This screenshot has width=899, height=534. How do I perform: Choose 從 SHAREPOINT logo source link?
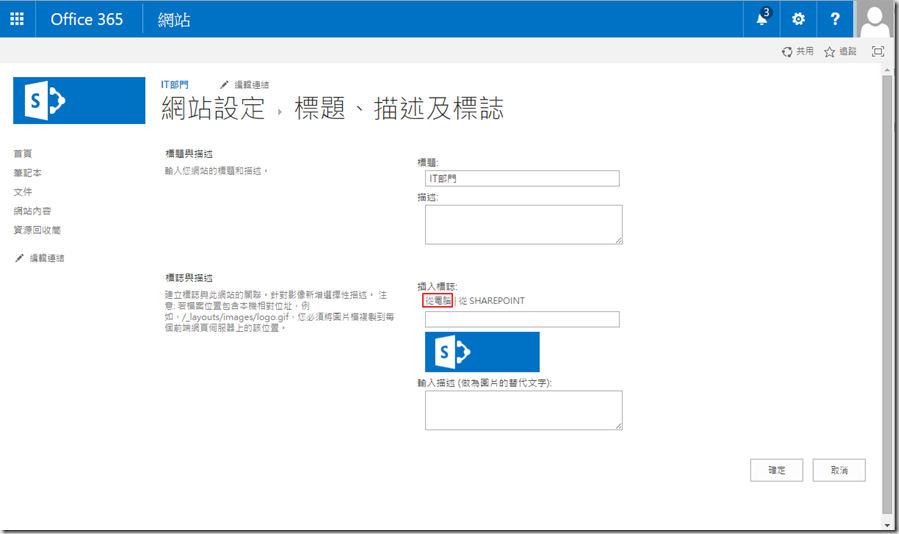point(491,300)
